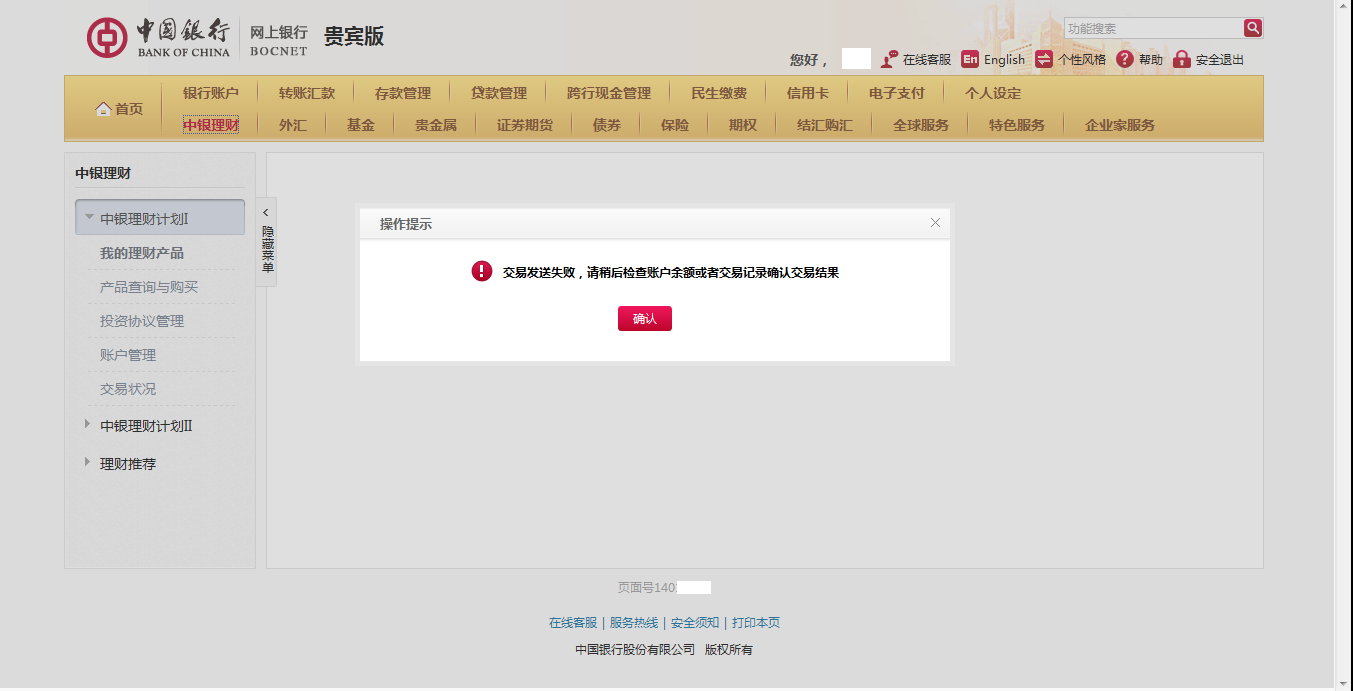Click the 在线客服 header text link
This screenshot has width=1353, height=691.
927,60
